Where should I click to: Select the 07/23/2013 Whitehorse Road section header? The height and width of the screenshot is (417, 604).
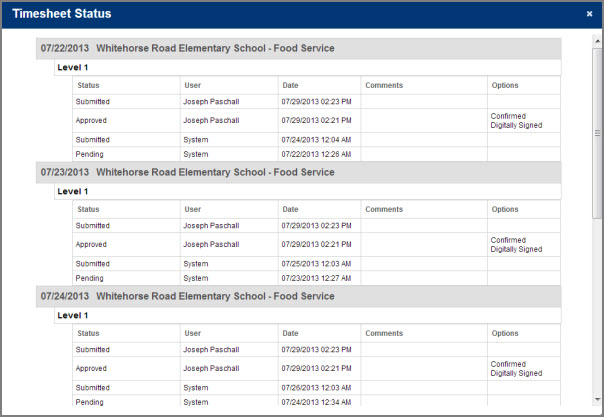187,172
